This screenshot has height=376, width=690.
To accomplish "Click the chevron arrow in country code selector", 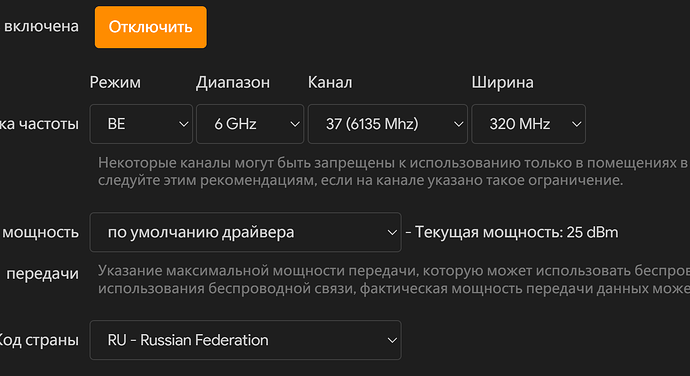I will pyautogui.click(x=392, y=340).
